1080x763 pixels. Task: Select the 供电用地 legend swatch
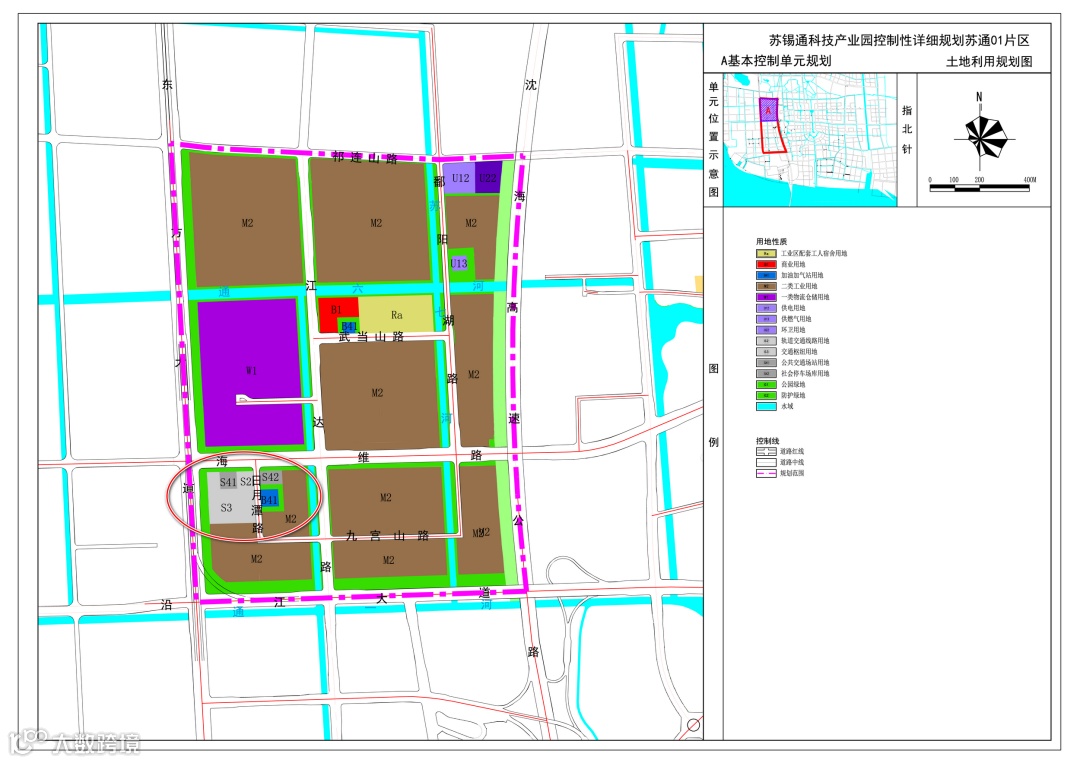click(x=766, y=309)
